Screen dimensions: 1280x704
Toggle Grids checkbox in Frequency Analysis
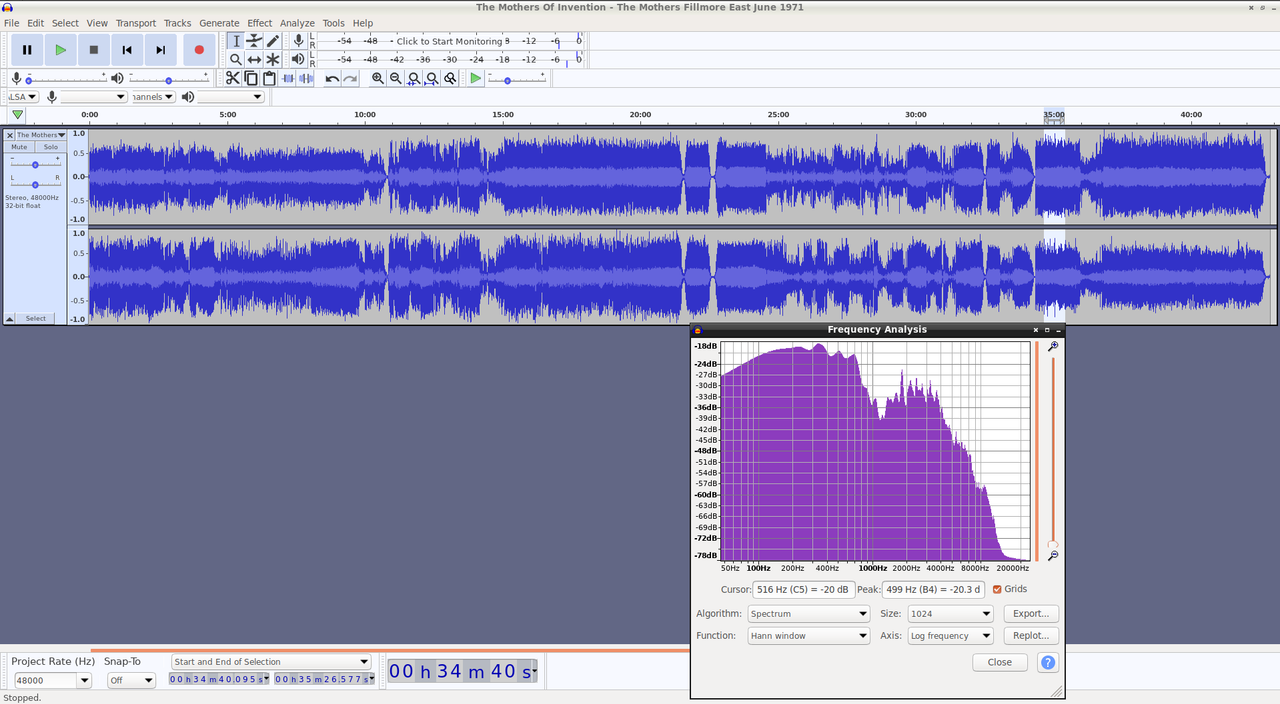click(997, 589)
